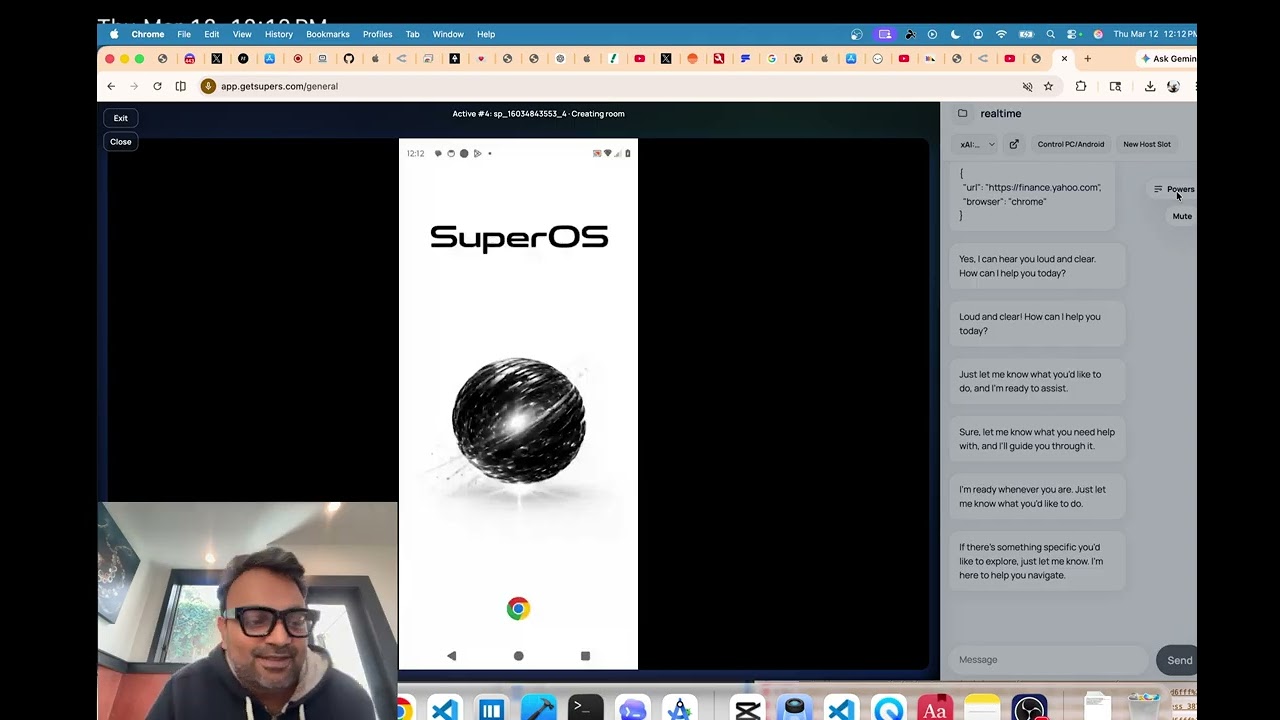
Task: Click the battery status icon in menu bar
Action: tap(1026, 34)
